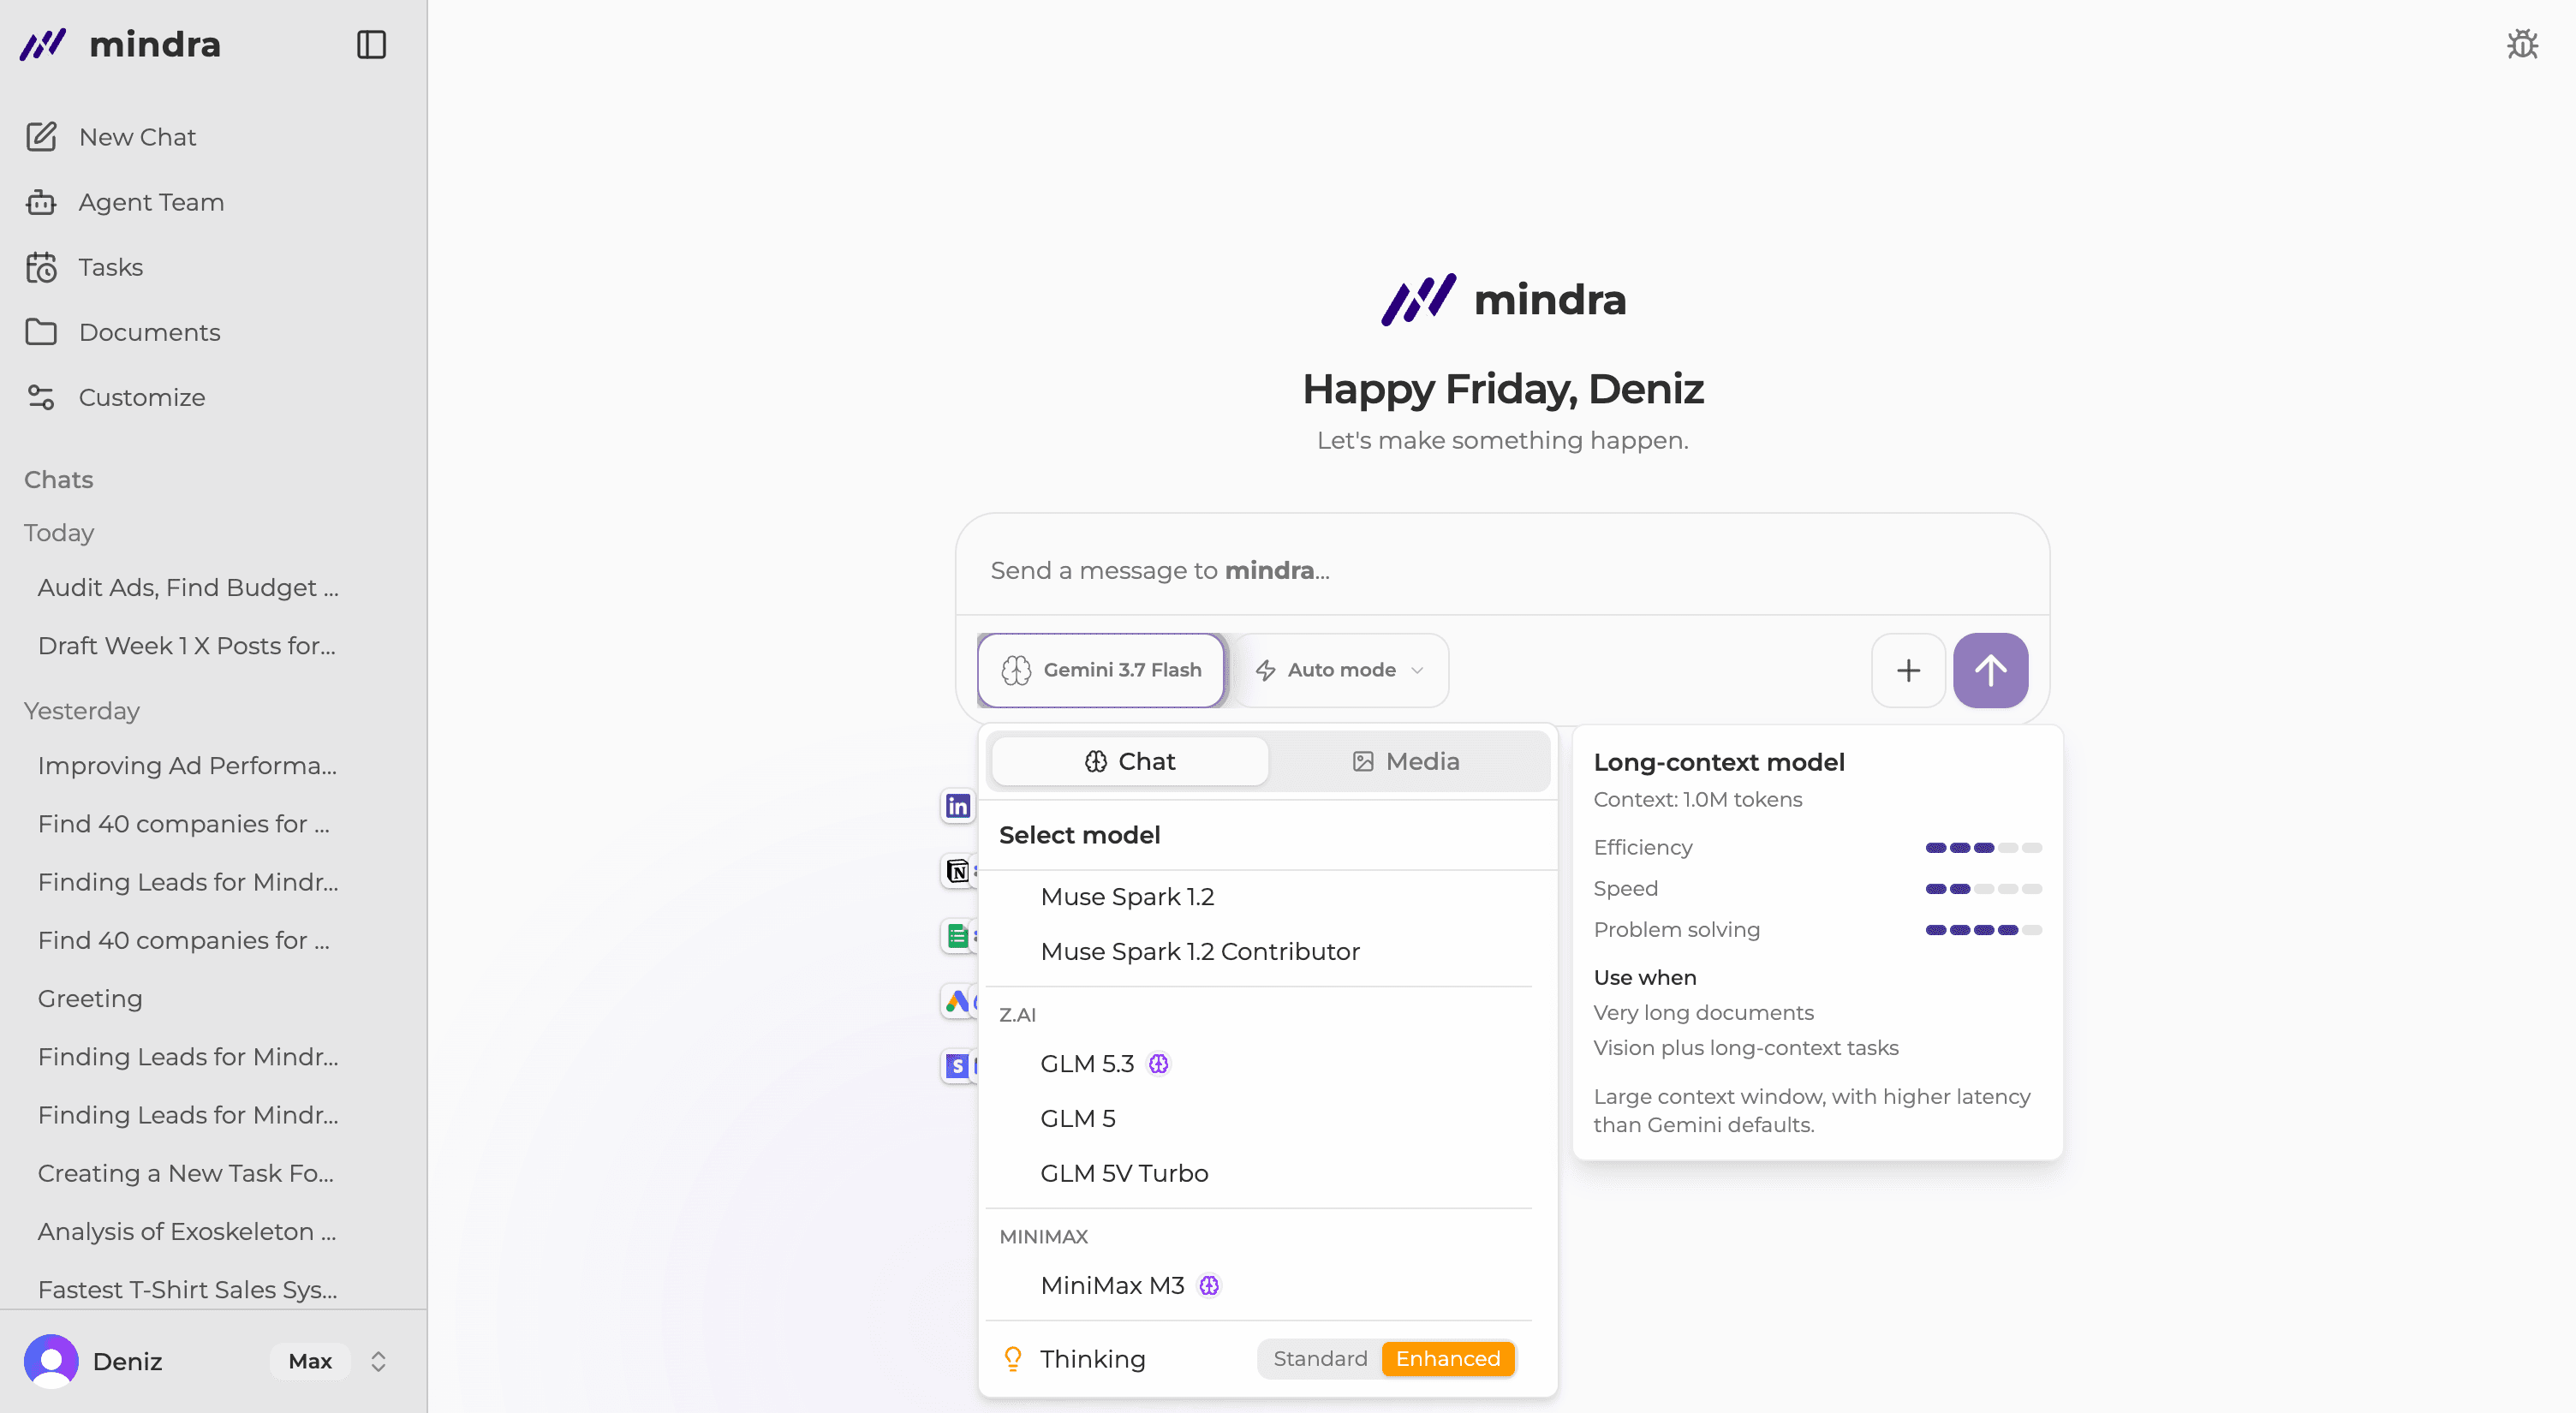Click the Media tab image icon
This screenshot has height=1413, width=2576.
(x=1362, y=761)
